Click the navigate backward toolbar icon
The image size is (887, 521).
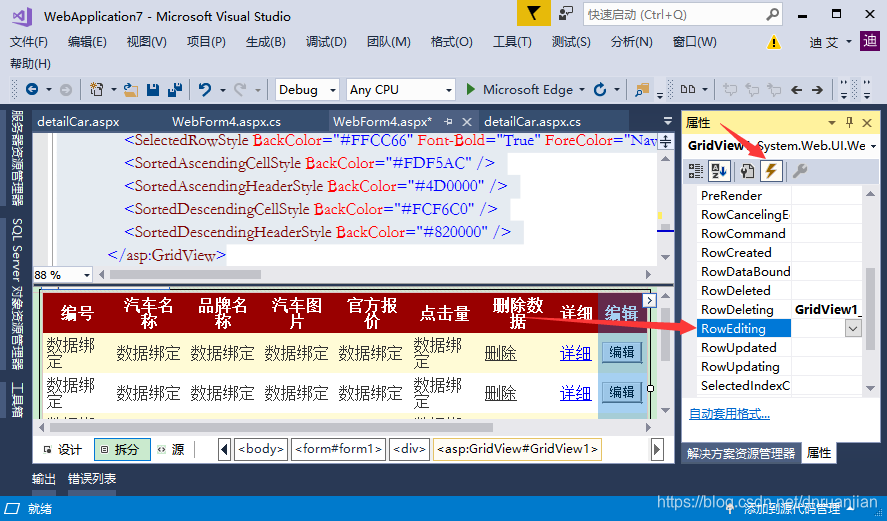[x=32, y=89]
